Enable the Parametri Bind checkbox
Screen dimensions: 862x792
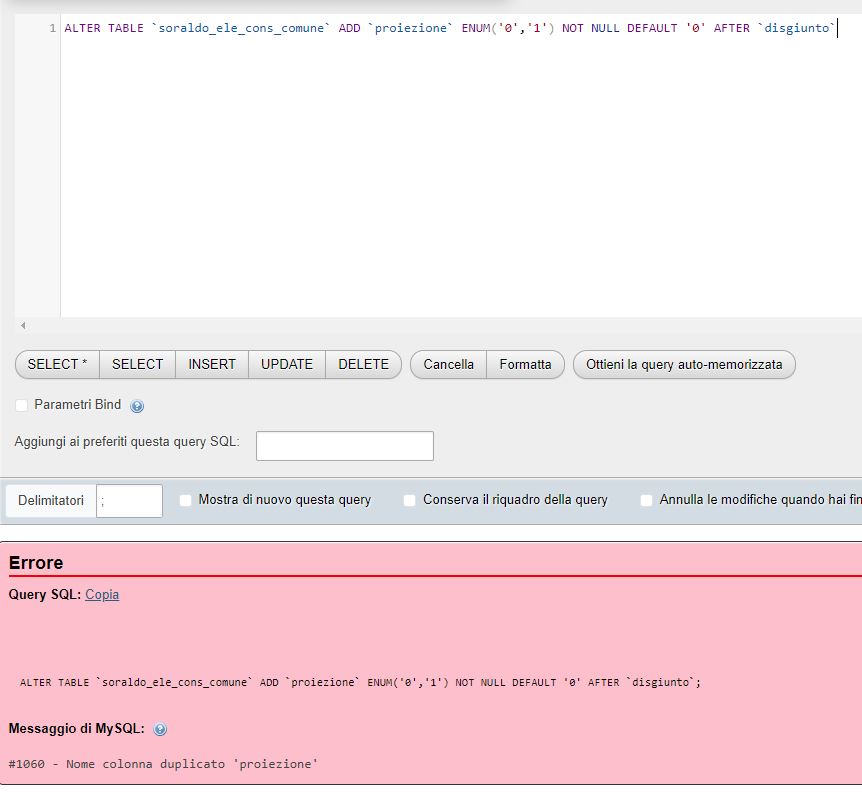(22, 405)
